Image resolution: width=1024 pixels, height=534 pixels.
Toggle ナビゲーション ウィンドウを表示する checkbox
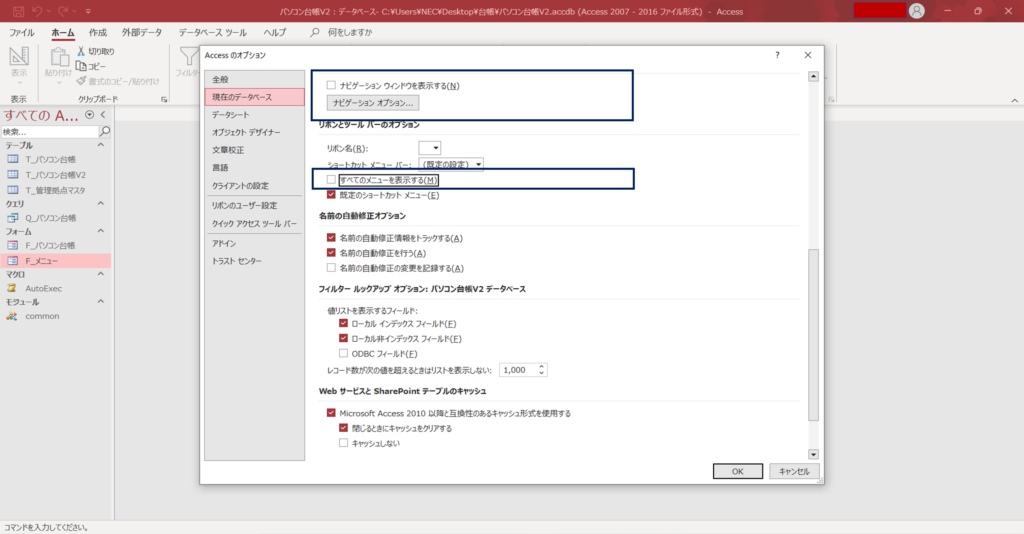(331, 86)
